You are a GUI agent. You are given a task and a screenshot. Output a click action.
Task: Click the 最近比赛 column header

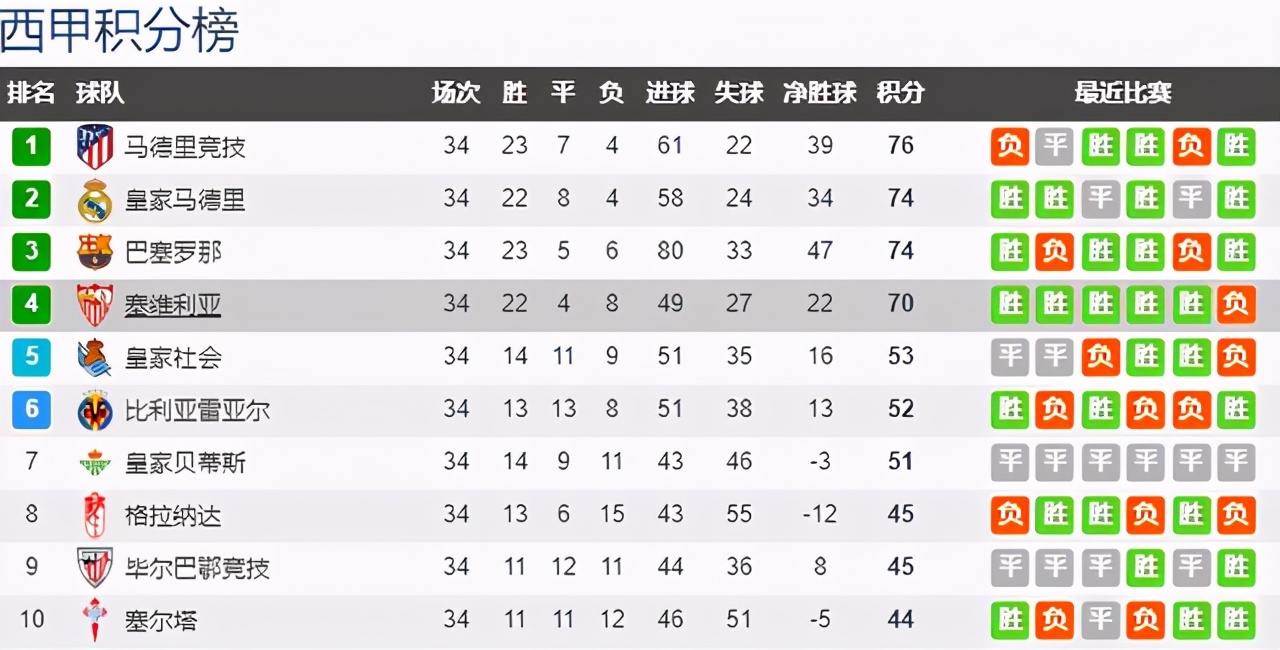1123,93
